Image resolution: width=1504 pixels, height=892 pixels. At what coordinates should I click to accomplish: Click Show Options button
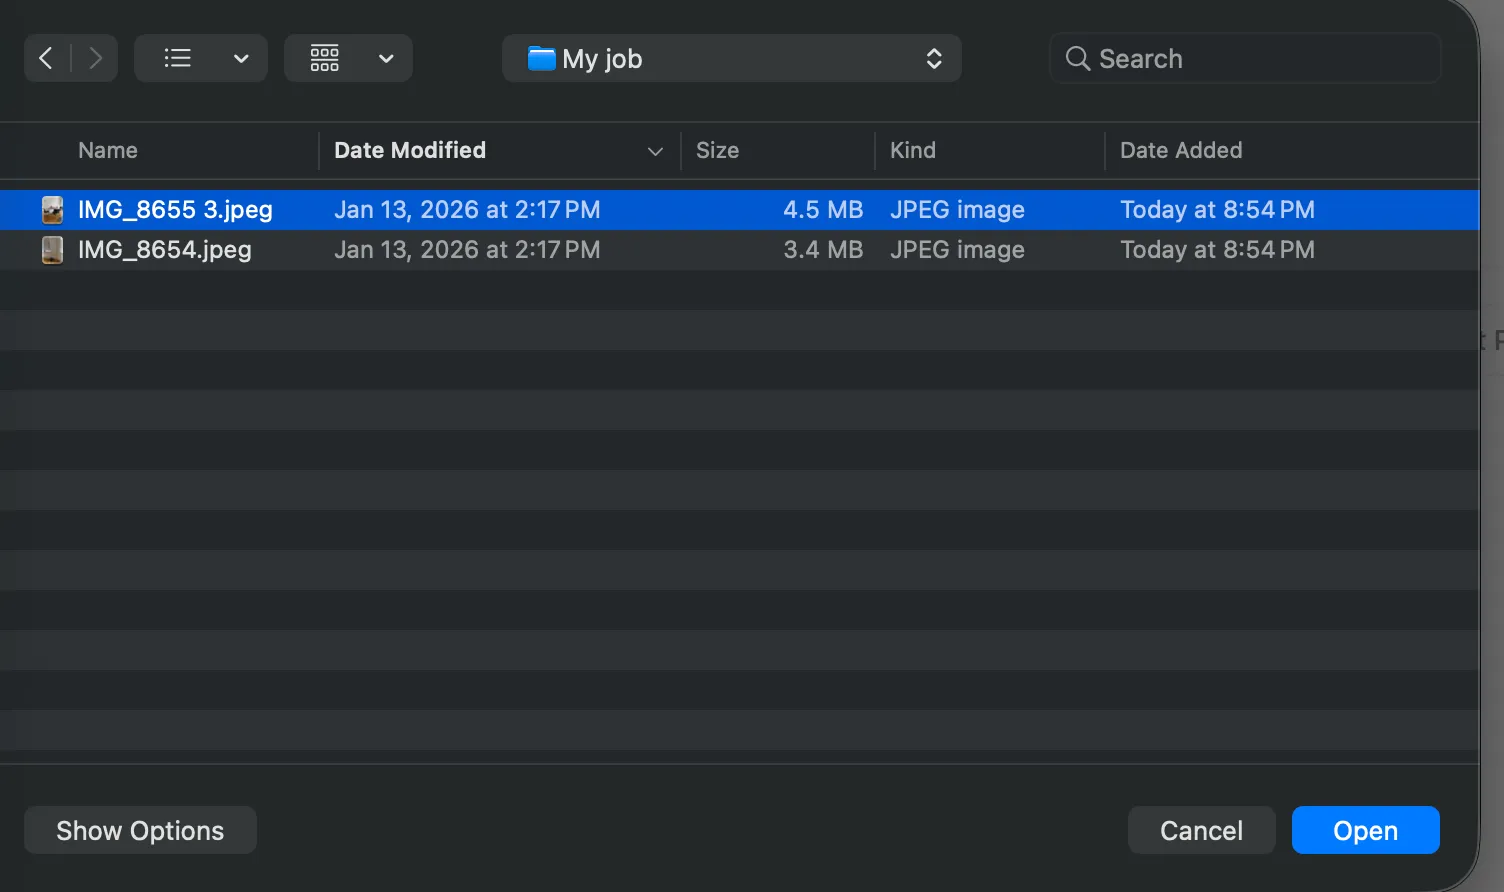(x=140, y=830)
